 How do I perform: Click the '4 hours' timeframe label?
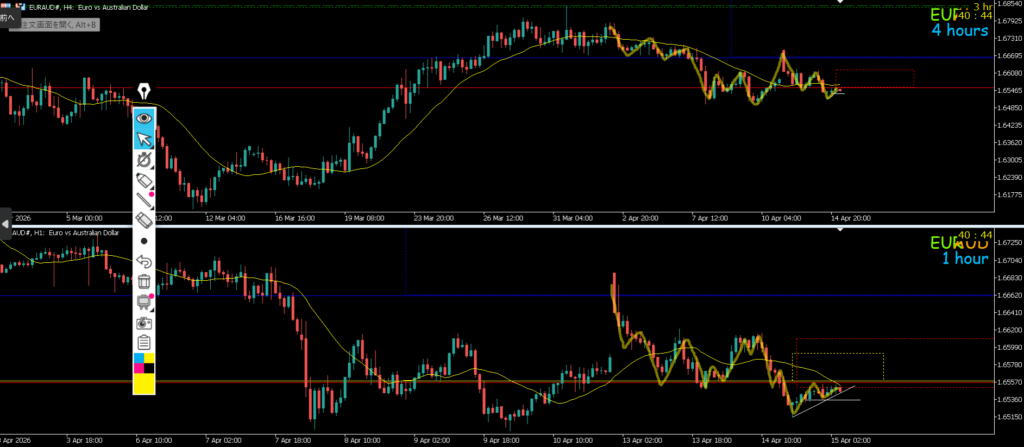[960, 30]
